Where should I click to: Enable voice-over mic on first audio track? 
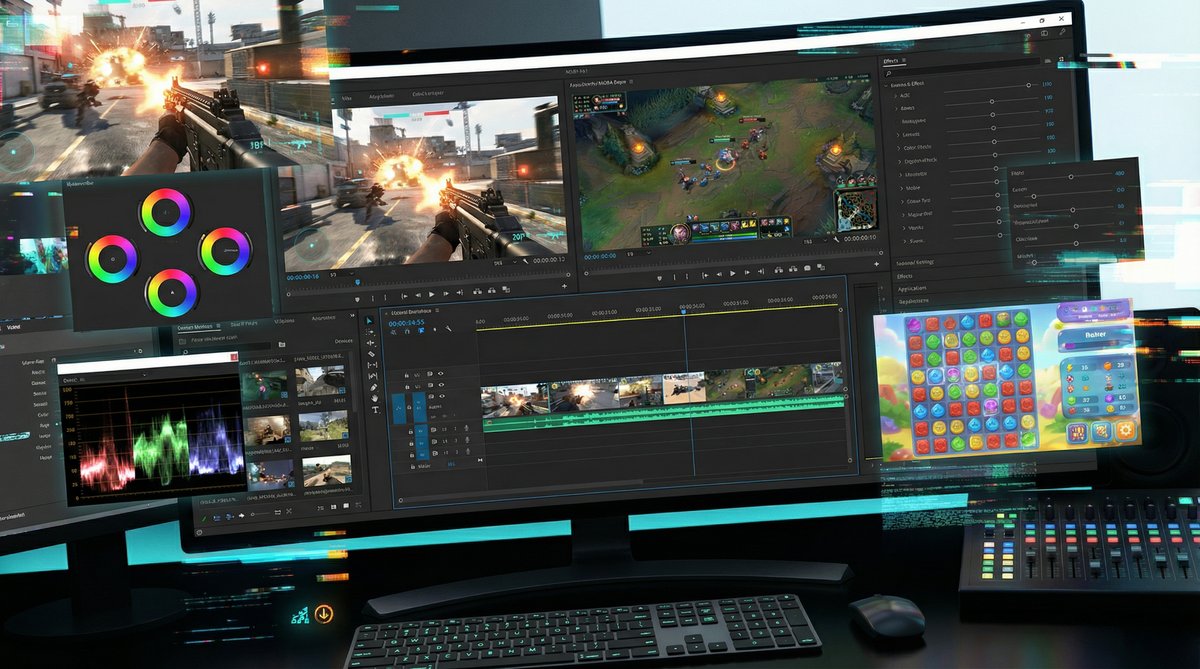(466, 428)
